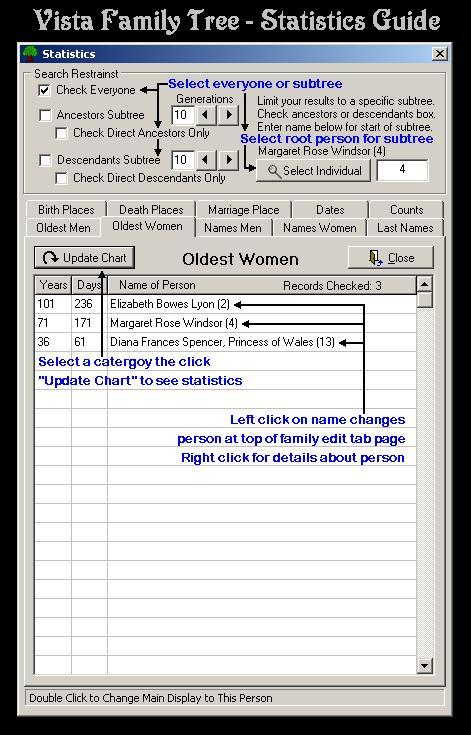Click the 236 days cell
Image resolution: width=471 pixels, height=735 pixels.
point(89,304)
